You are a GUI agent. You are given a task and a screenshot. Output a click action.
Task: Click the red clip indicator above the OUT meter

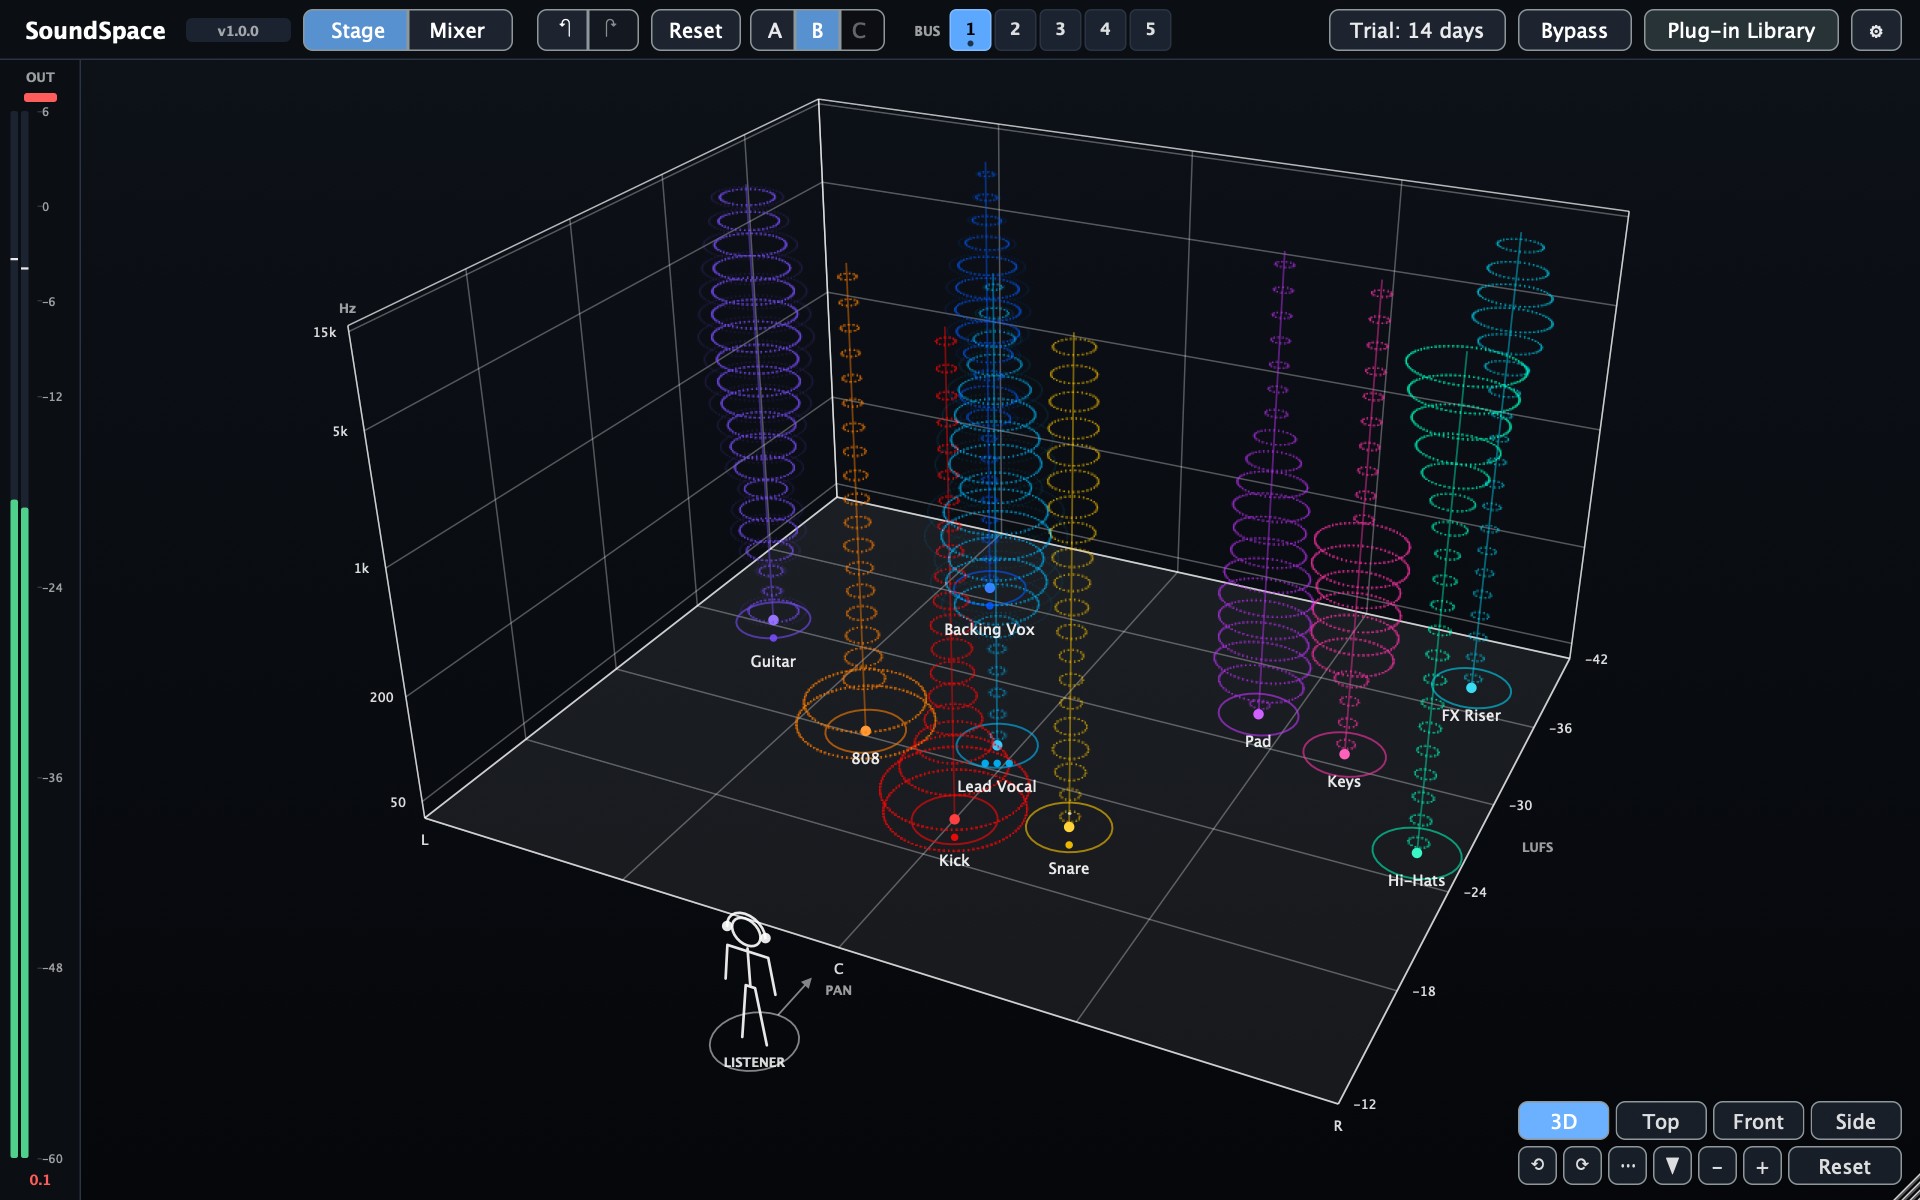point(40,97)
